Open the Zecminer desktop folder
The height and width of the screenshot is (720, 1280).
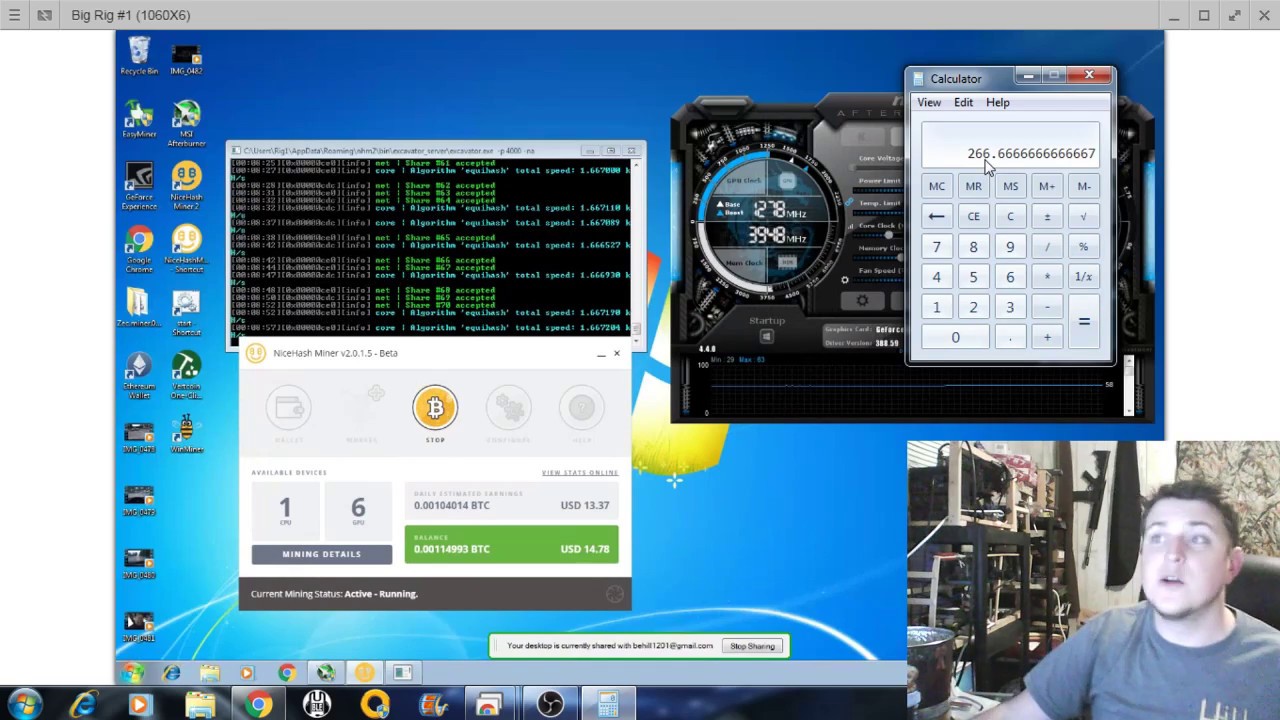point(139,308)
